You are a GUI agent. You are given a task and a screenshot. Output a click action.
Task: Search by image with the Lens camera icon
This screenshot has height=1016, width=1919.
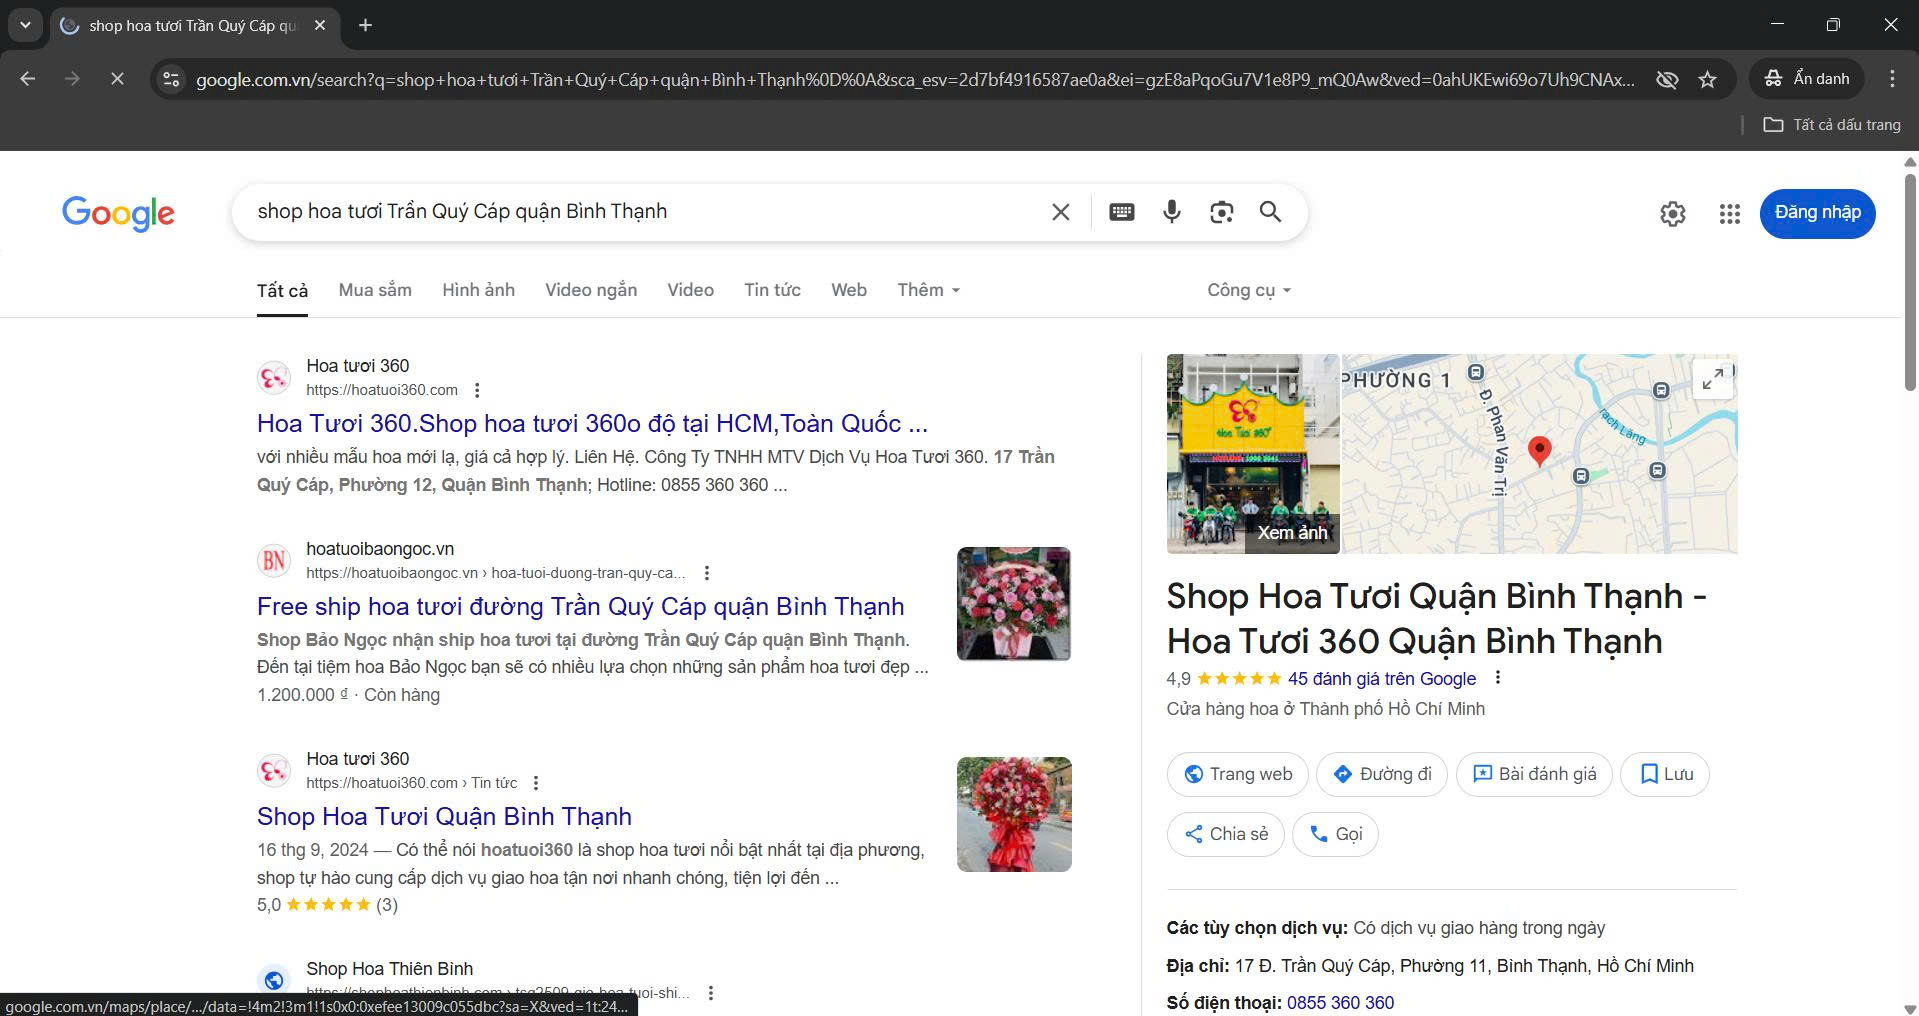(x=1221, y=212)
